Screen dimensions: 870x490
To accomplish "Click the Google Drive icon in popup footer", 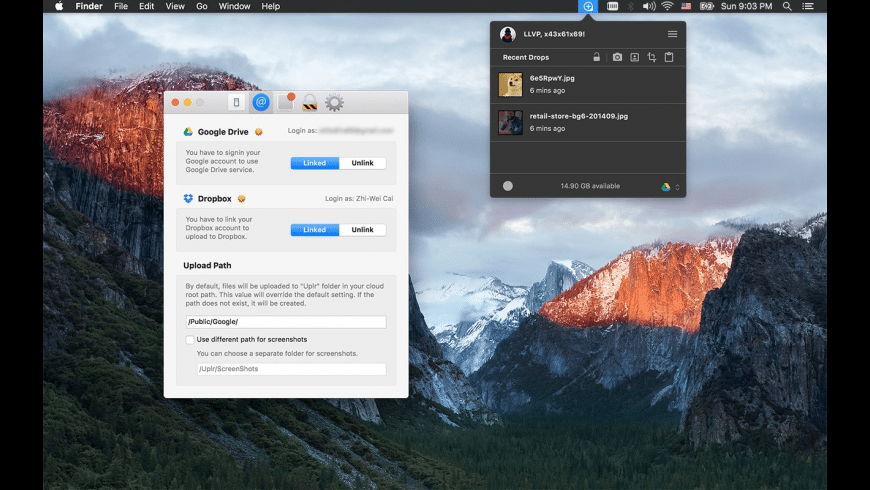I will (x=665, y=187).
